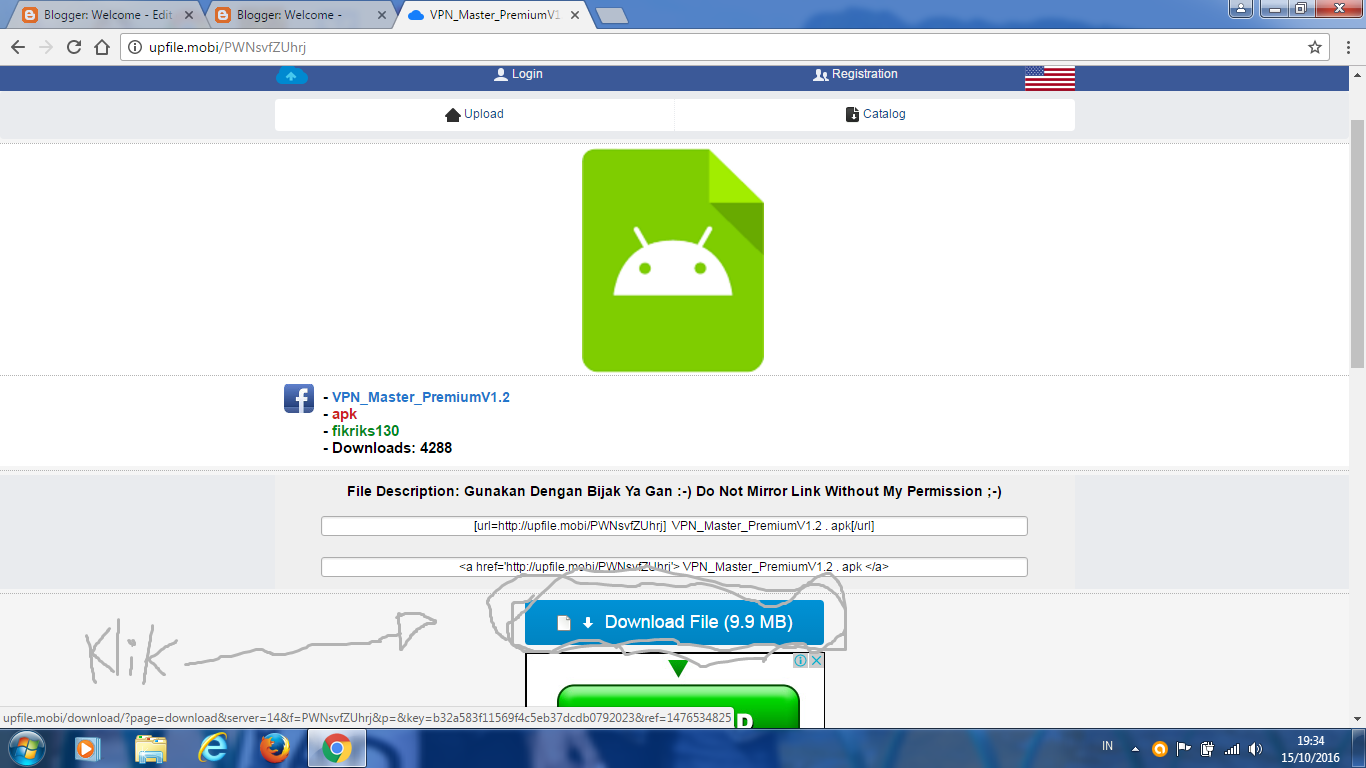Click the browser Forward arrow
The width and height of the screenshot is (1366, 768).
pos(46,47)
